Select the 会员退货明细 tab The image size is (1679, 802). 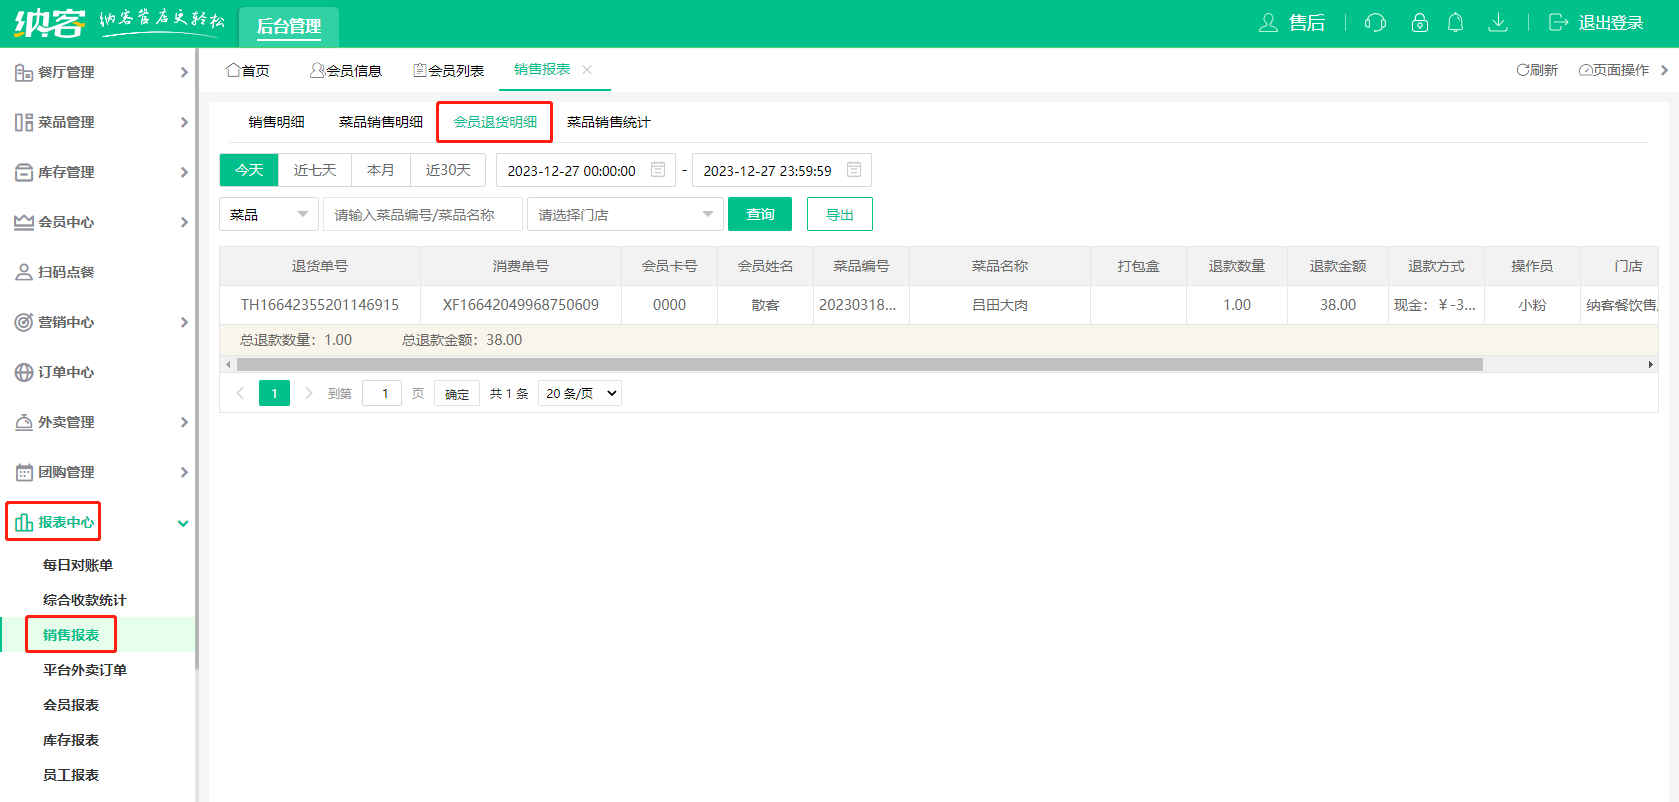click(495, 122)
